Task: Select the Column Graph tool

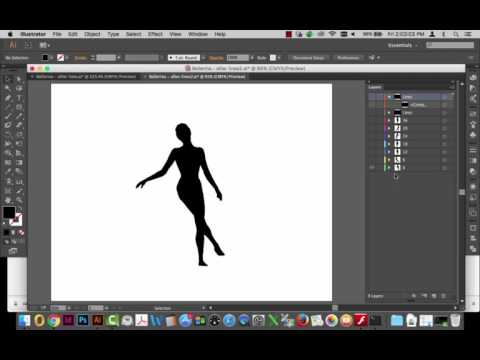Action: click(x=19, y=182)
